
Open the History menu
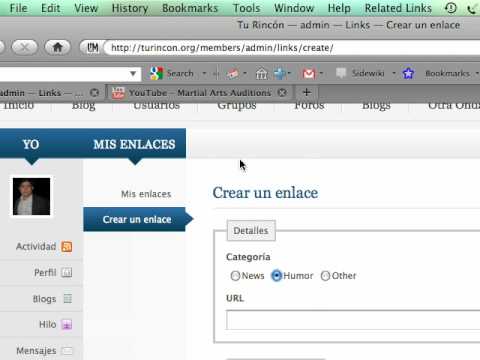(x=130, y=8)
